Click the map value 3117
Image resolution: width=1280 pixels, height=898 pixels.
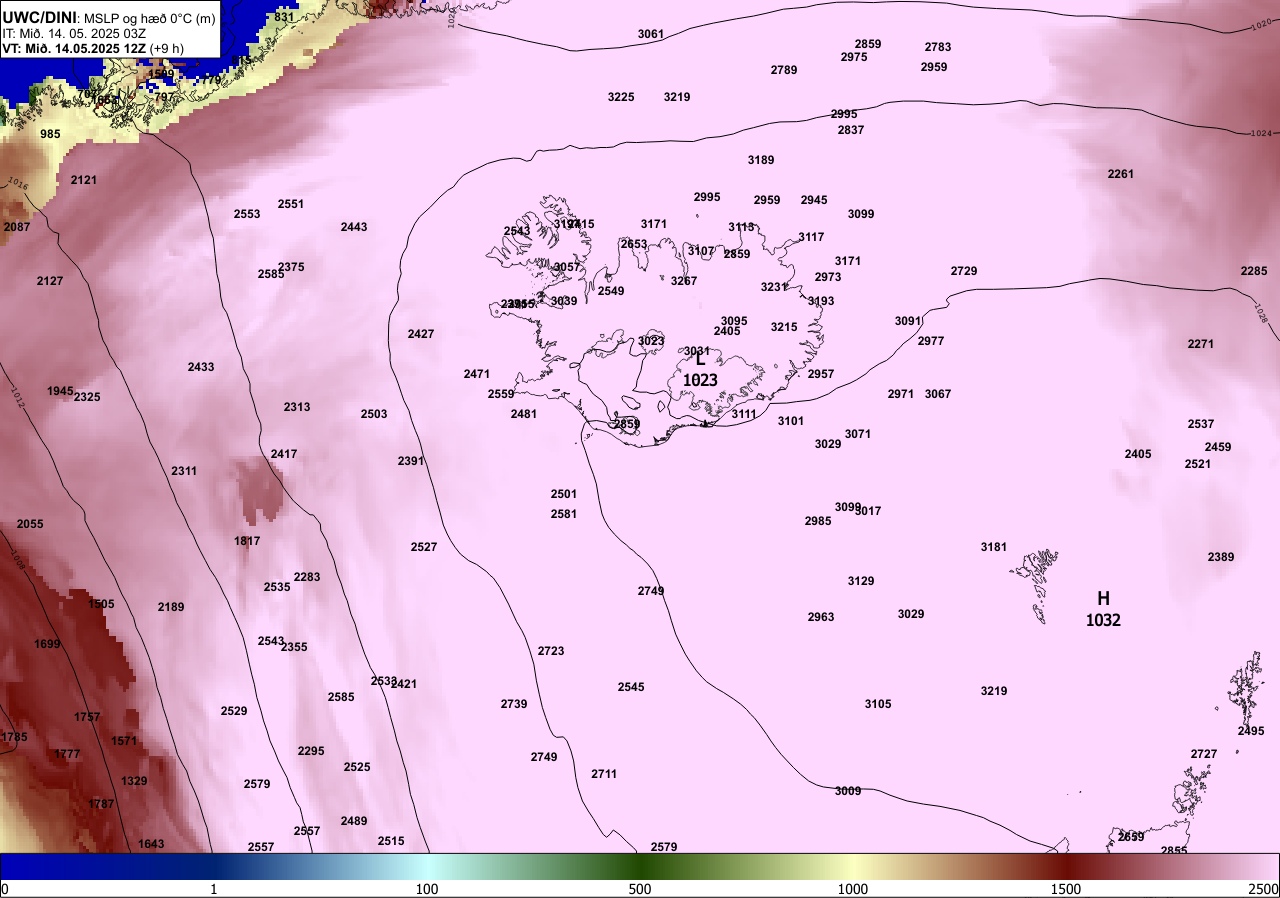click(811, 237)
